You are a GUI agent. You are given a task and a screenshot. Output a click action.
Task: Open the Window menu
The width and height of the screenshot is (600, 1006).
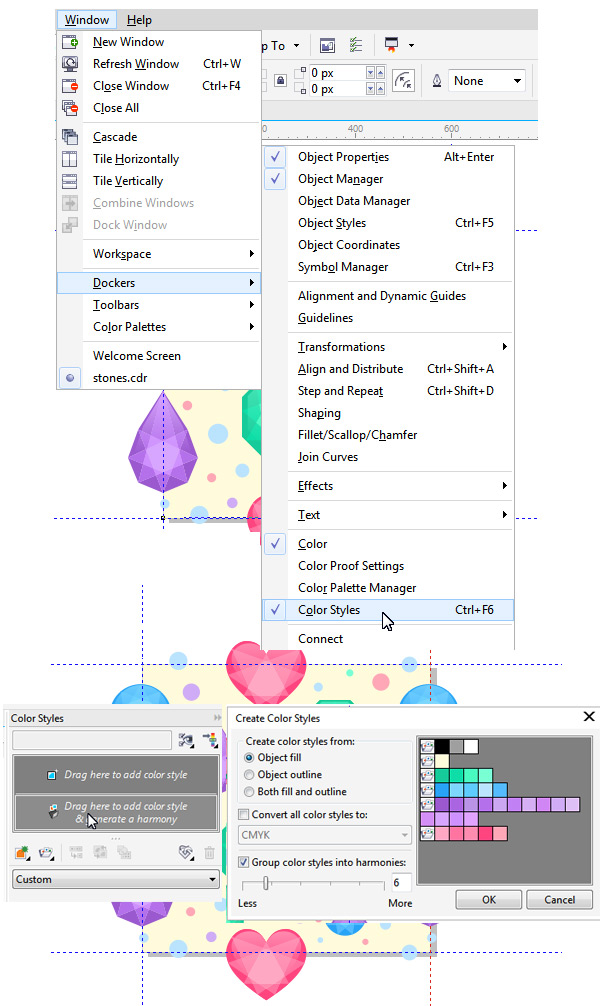click(x=87, y=20)
